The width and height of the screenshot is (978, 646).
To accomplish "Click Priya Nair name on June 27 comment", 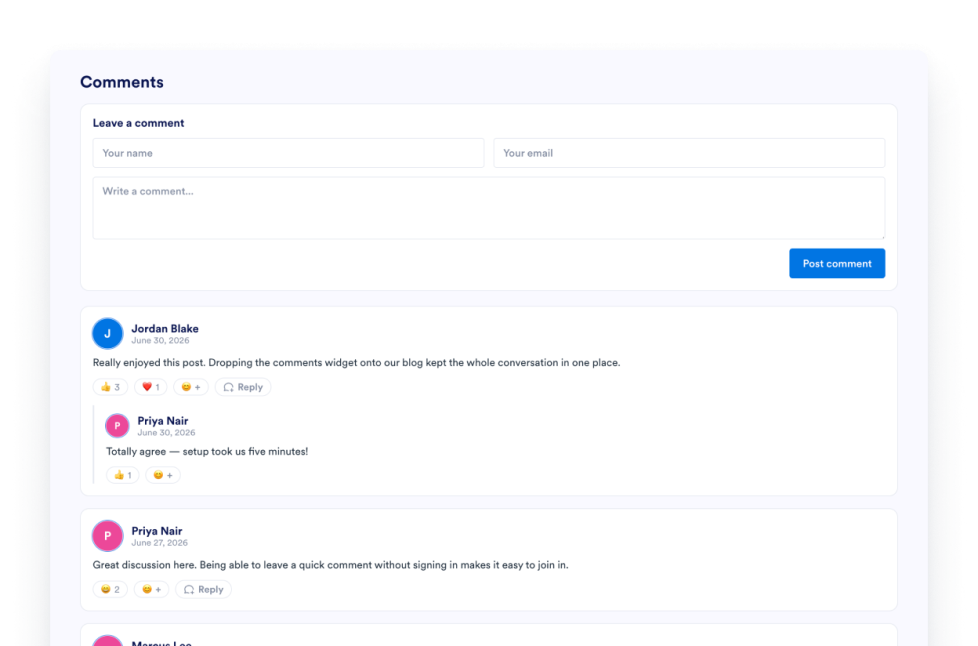I will pos(157,531).
